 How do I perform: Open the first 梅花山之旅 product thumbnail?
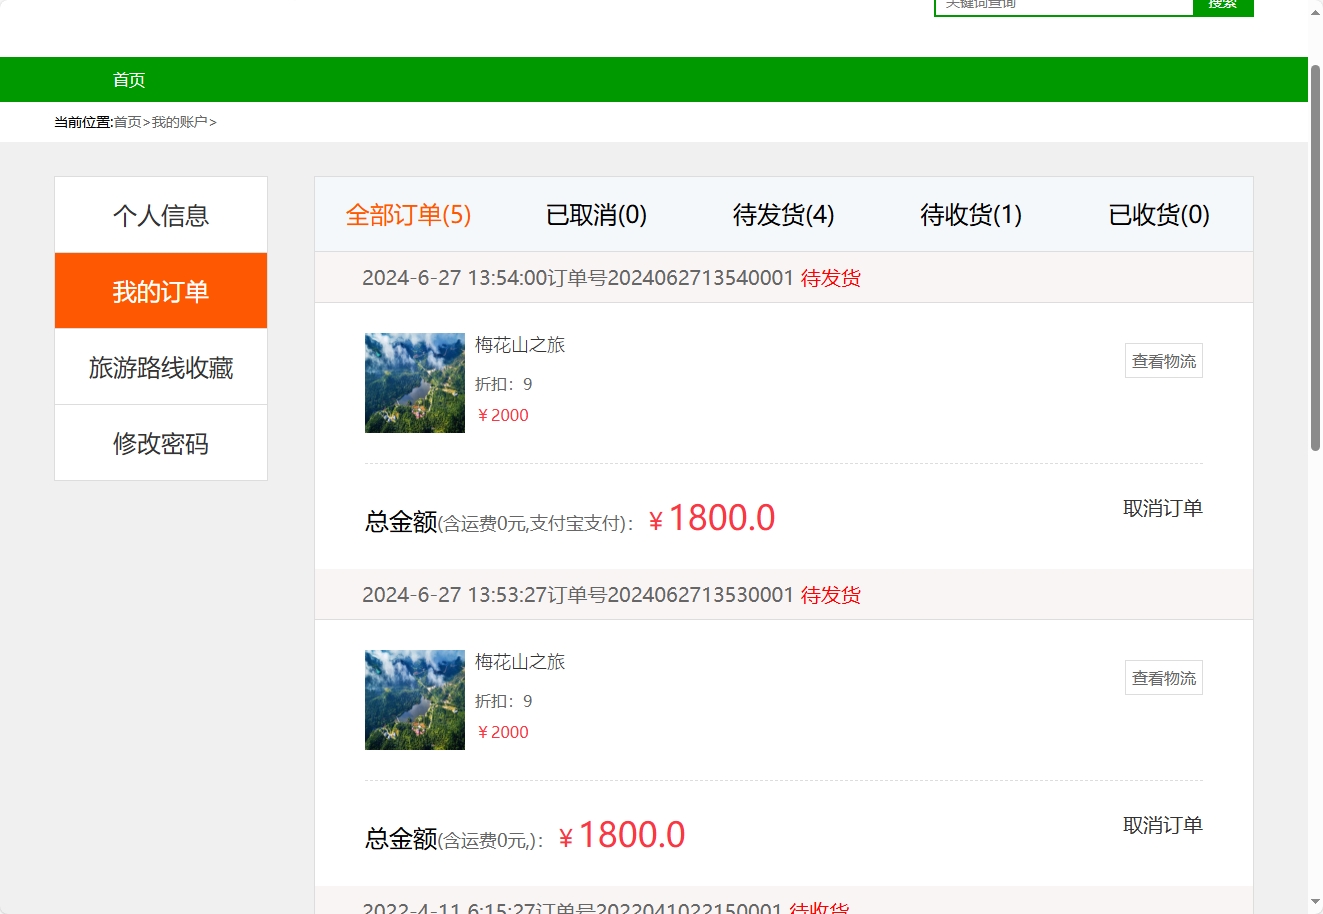[x=414, y=383]
